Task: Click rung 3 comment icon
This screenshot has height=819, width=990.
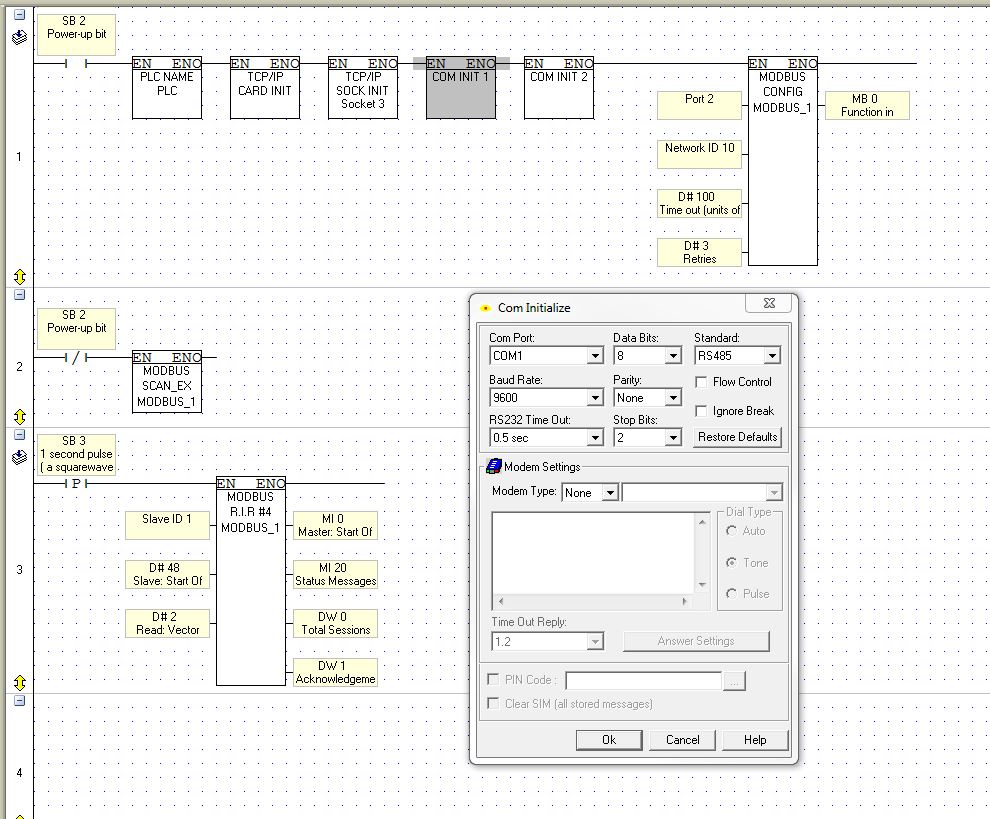Action: point(20,457)
